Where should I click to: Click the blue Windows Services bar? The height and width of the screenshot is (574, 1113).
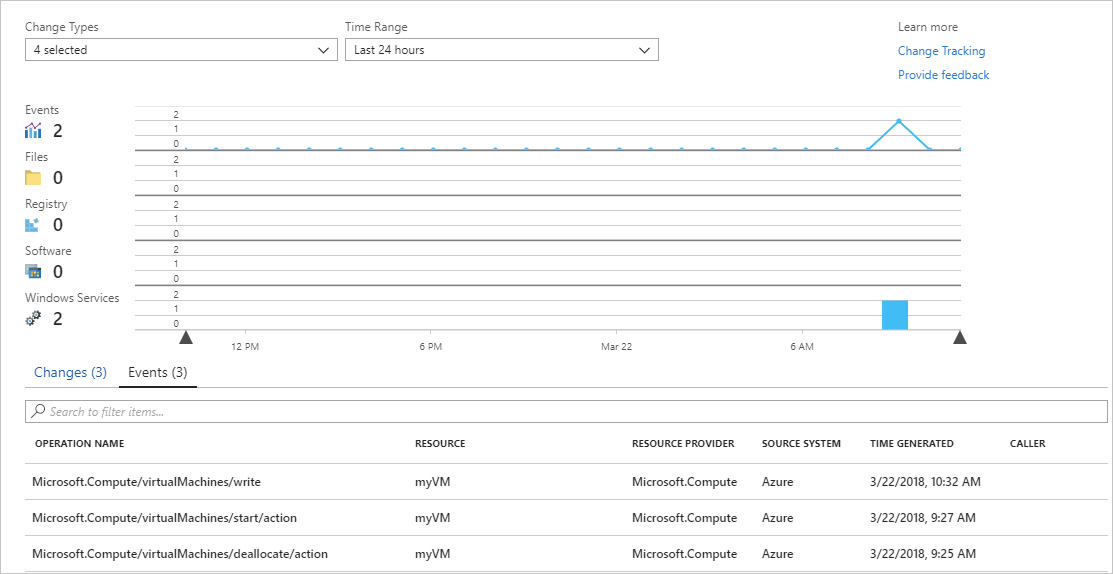point(895,315)
